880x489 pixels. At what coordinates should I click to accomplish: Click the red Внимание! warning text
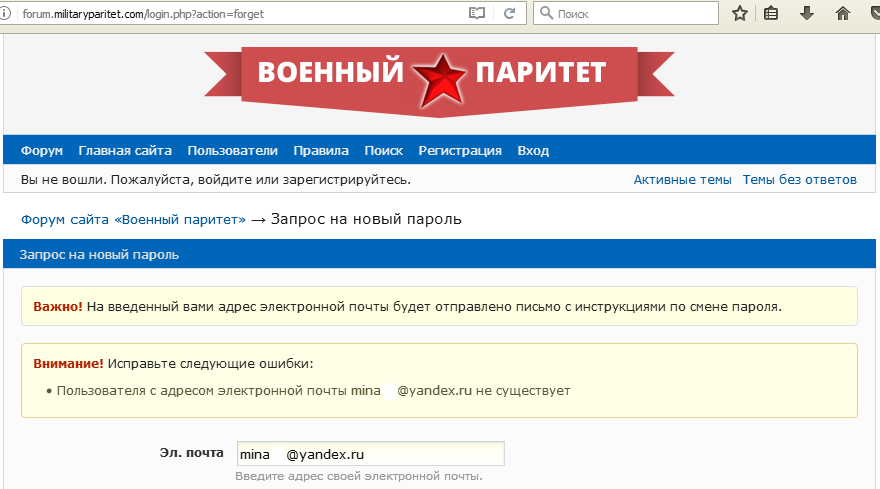pos(68,363)
